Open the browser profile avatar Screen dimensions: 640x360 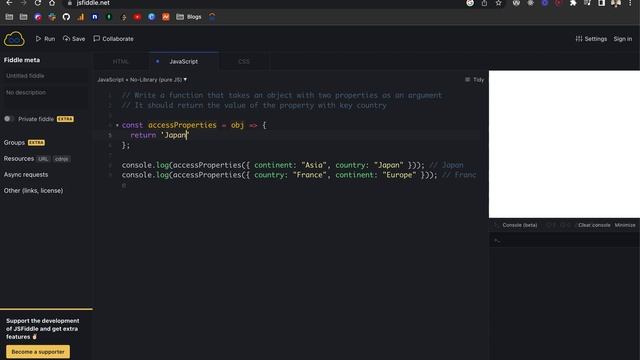point(616,3)
